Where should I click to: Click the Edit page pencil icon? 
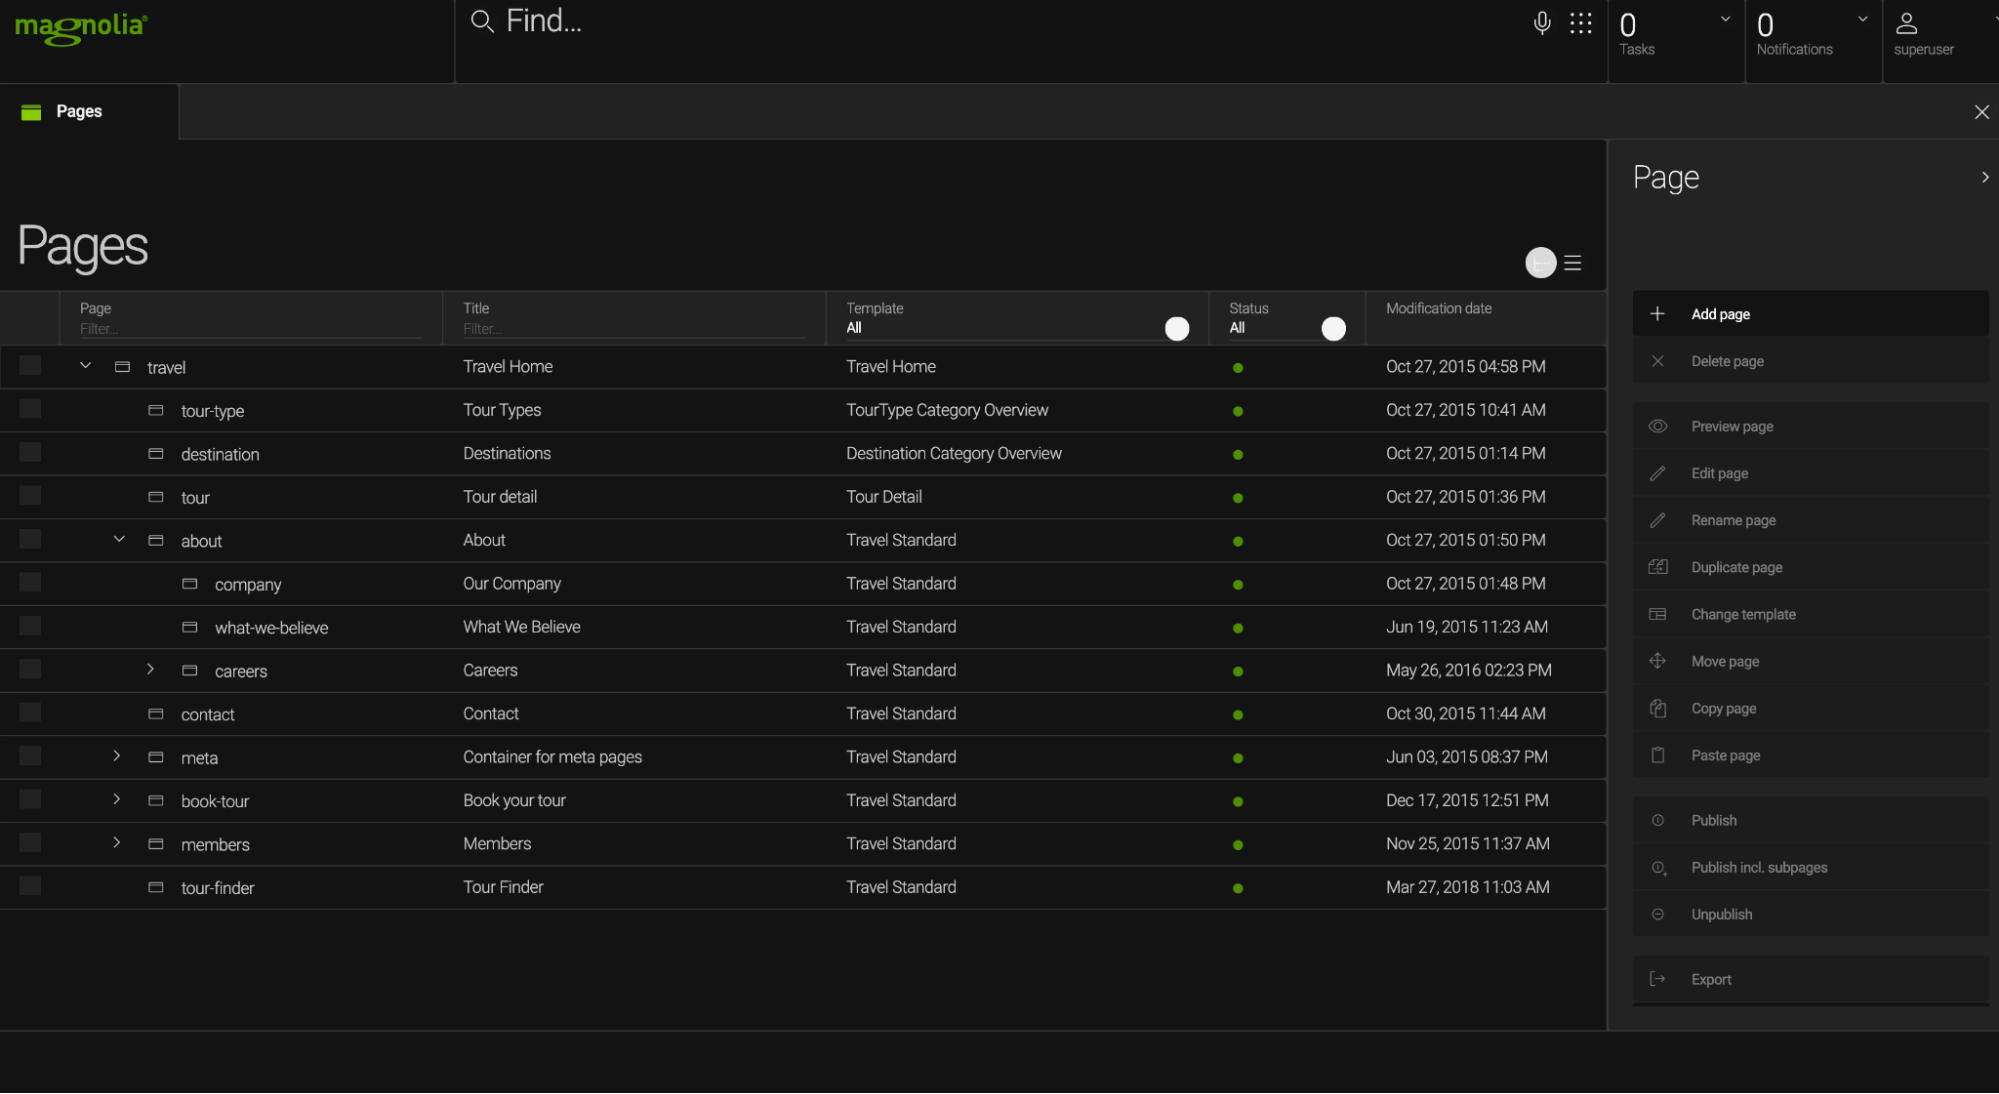(1657, 473)
